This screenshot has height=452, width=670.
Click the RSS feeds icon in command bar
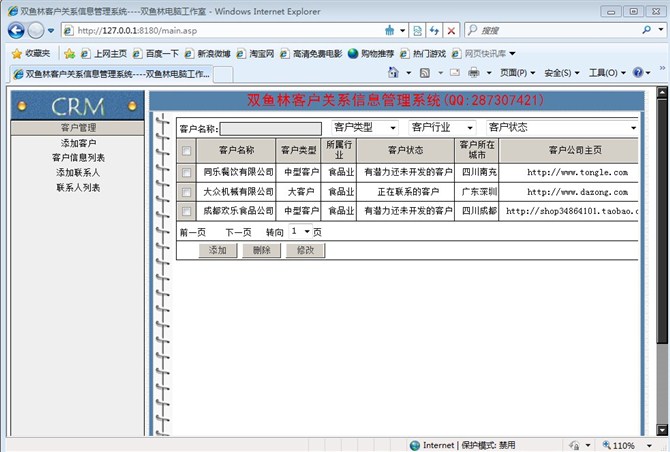tap(425, 73)
